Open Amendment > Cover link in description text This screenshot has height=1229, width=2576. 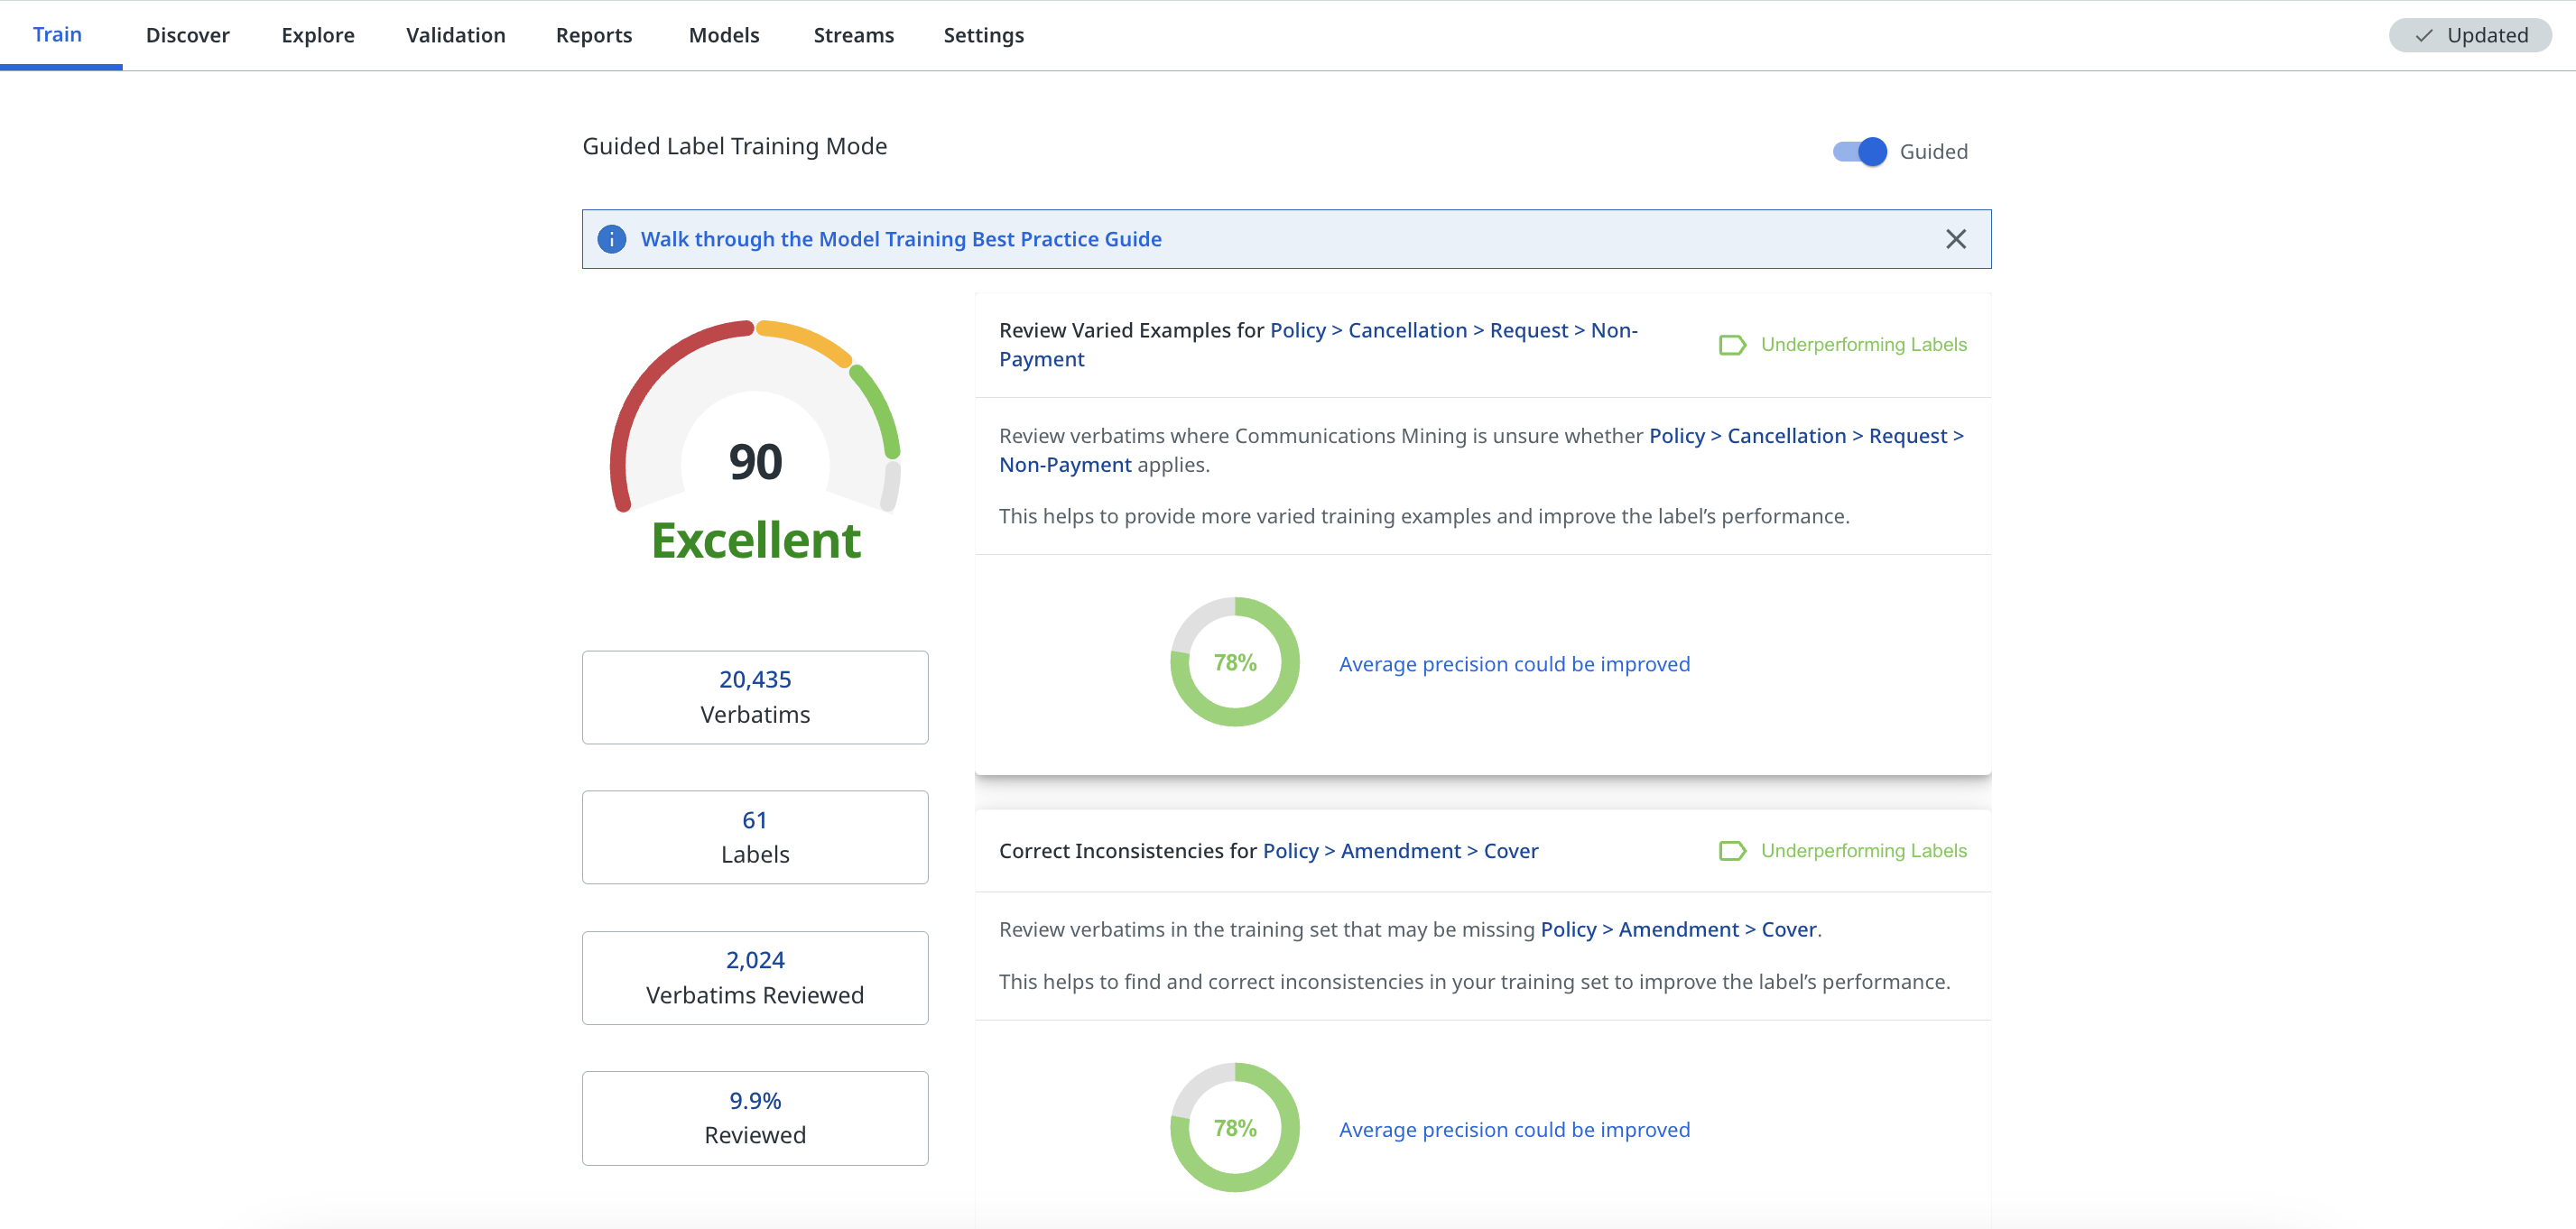(x=1679, y=929)
